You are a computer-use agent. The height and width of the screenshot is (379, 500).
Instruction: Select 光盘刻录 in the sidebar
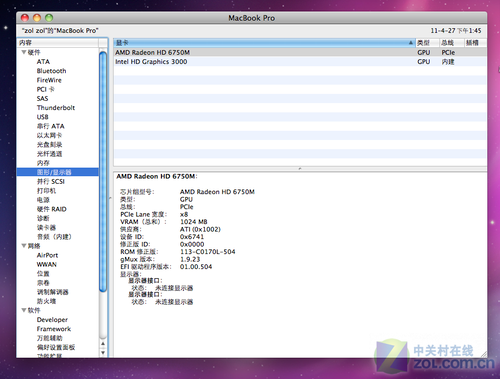pyautogui.click(x=49, y=145)
